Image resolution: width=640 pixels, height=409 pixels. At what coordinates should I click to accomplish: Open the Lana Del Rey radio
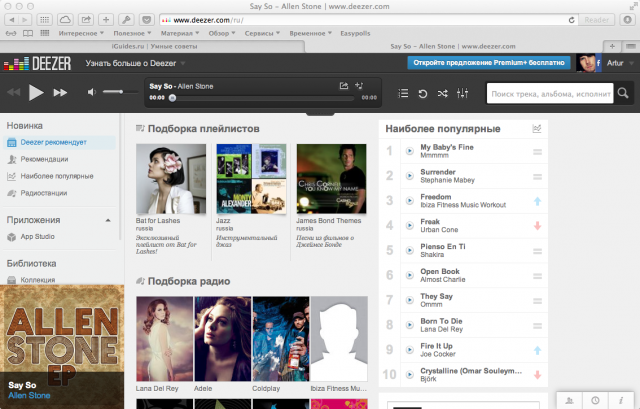[164, 339]
